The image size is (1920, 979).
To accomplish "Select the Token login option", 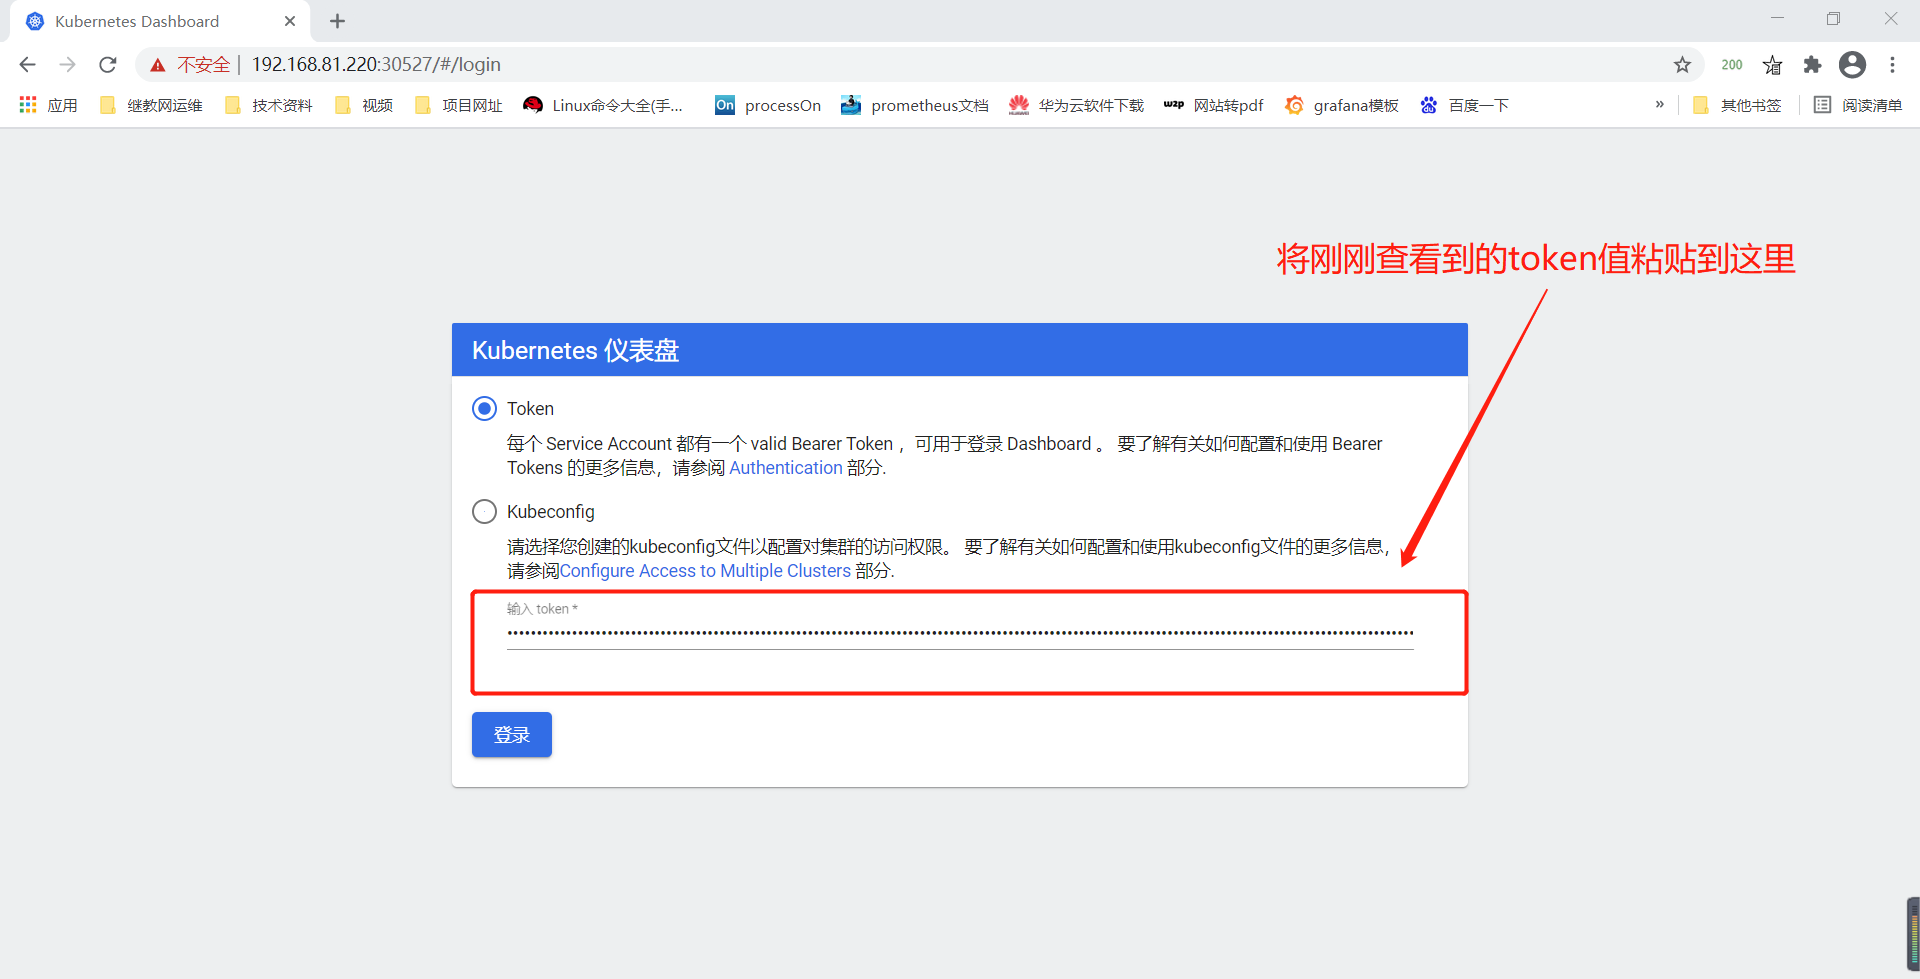I will (485, 408).
